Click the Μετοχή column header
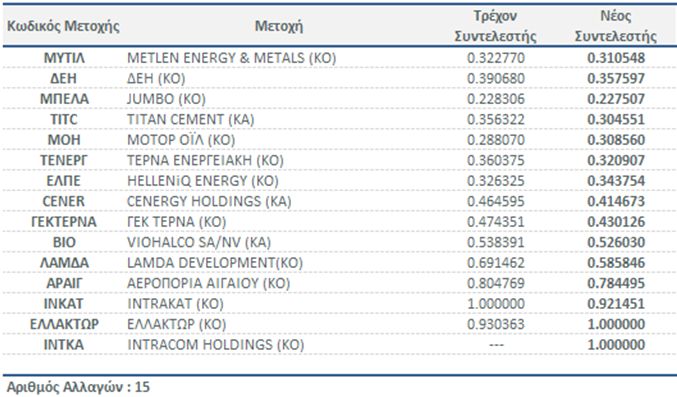 pos(278,26)
